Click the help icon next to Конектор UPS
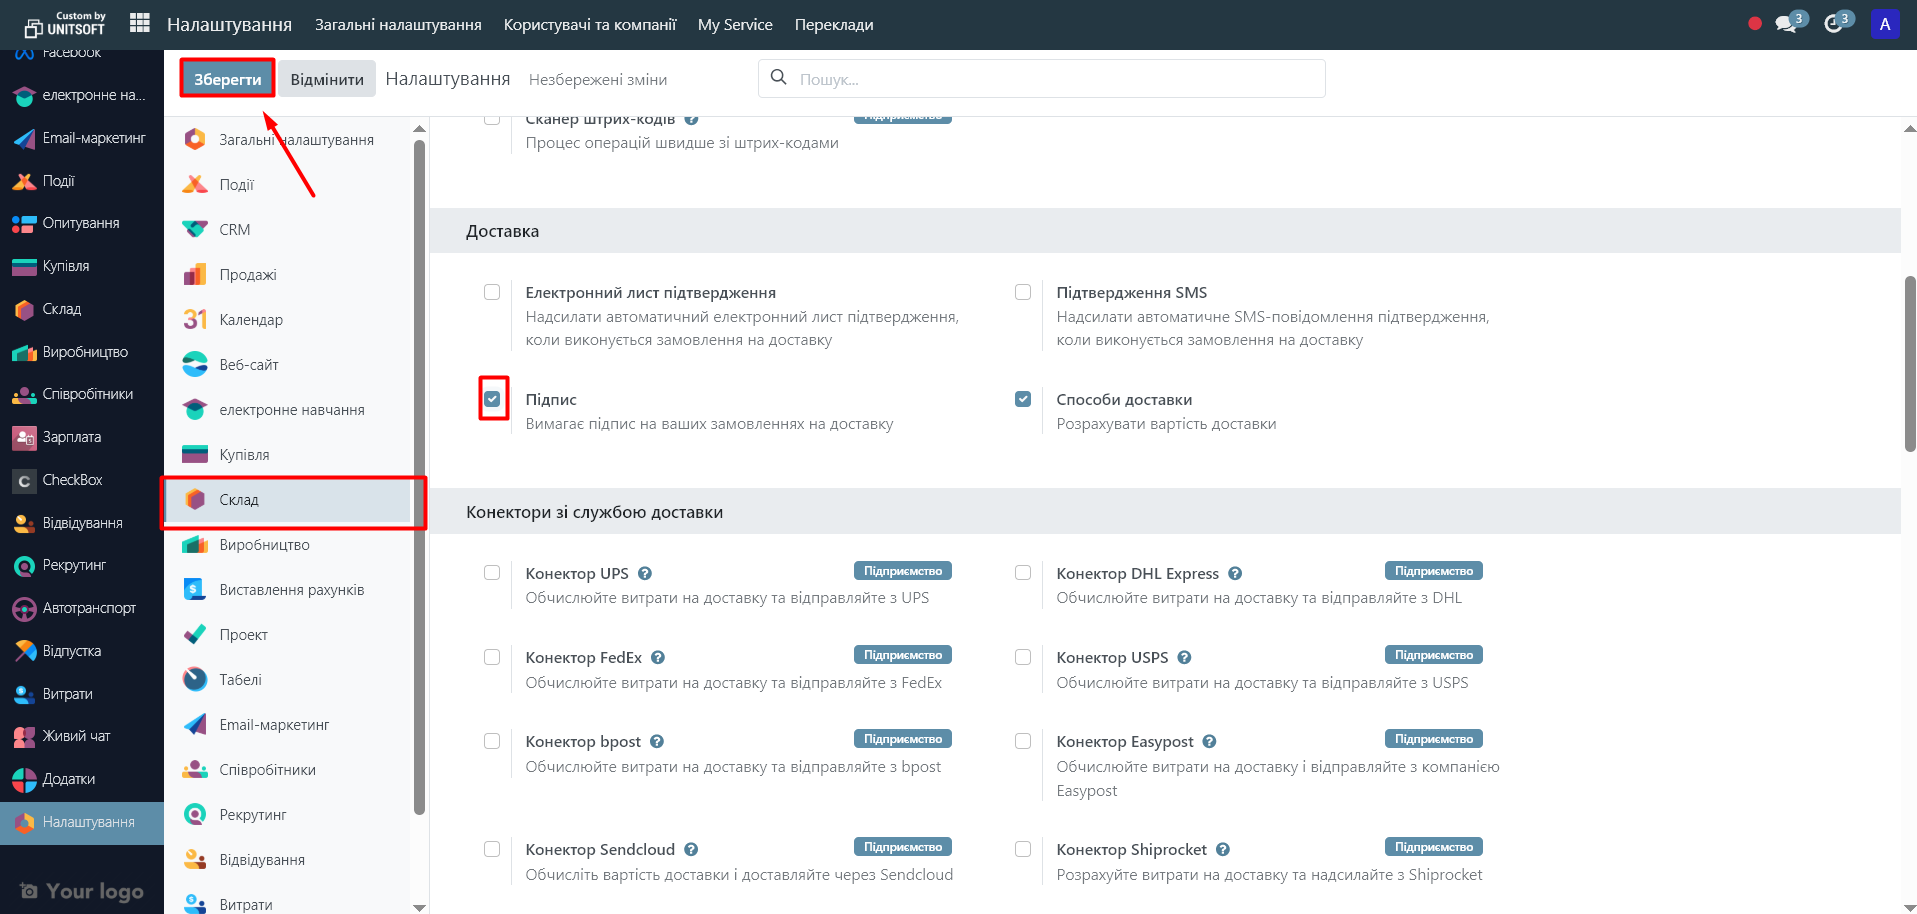Screen dimensions: 1917x914 (x=645, y=574)
